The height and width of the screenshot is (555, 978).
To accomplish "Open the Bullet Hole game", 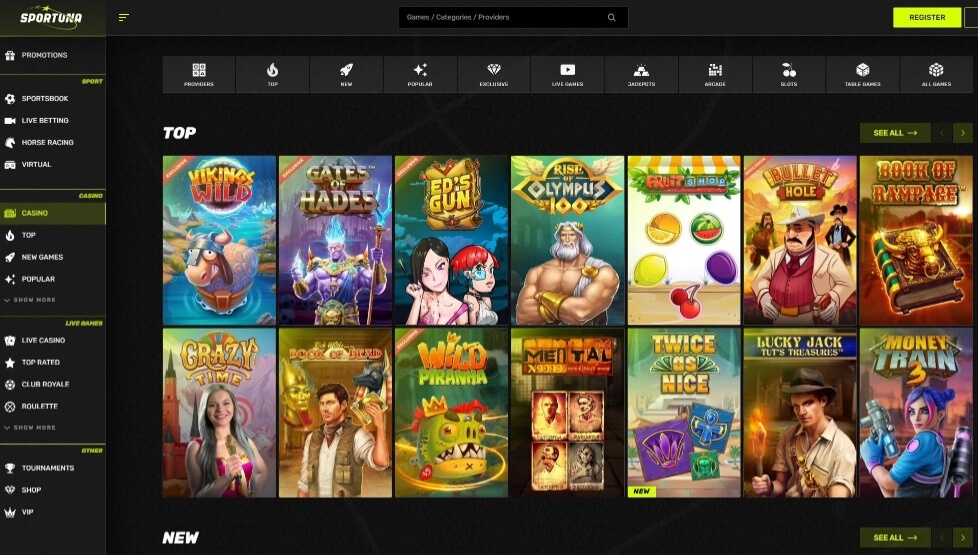I will point(800,241).
